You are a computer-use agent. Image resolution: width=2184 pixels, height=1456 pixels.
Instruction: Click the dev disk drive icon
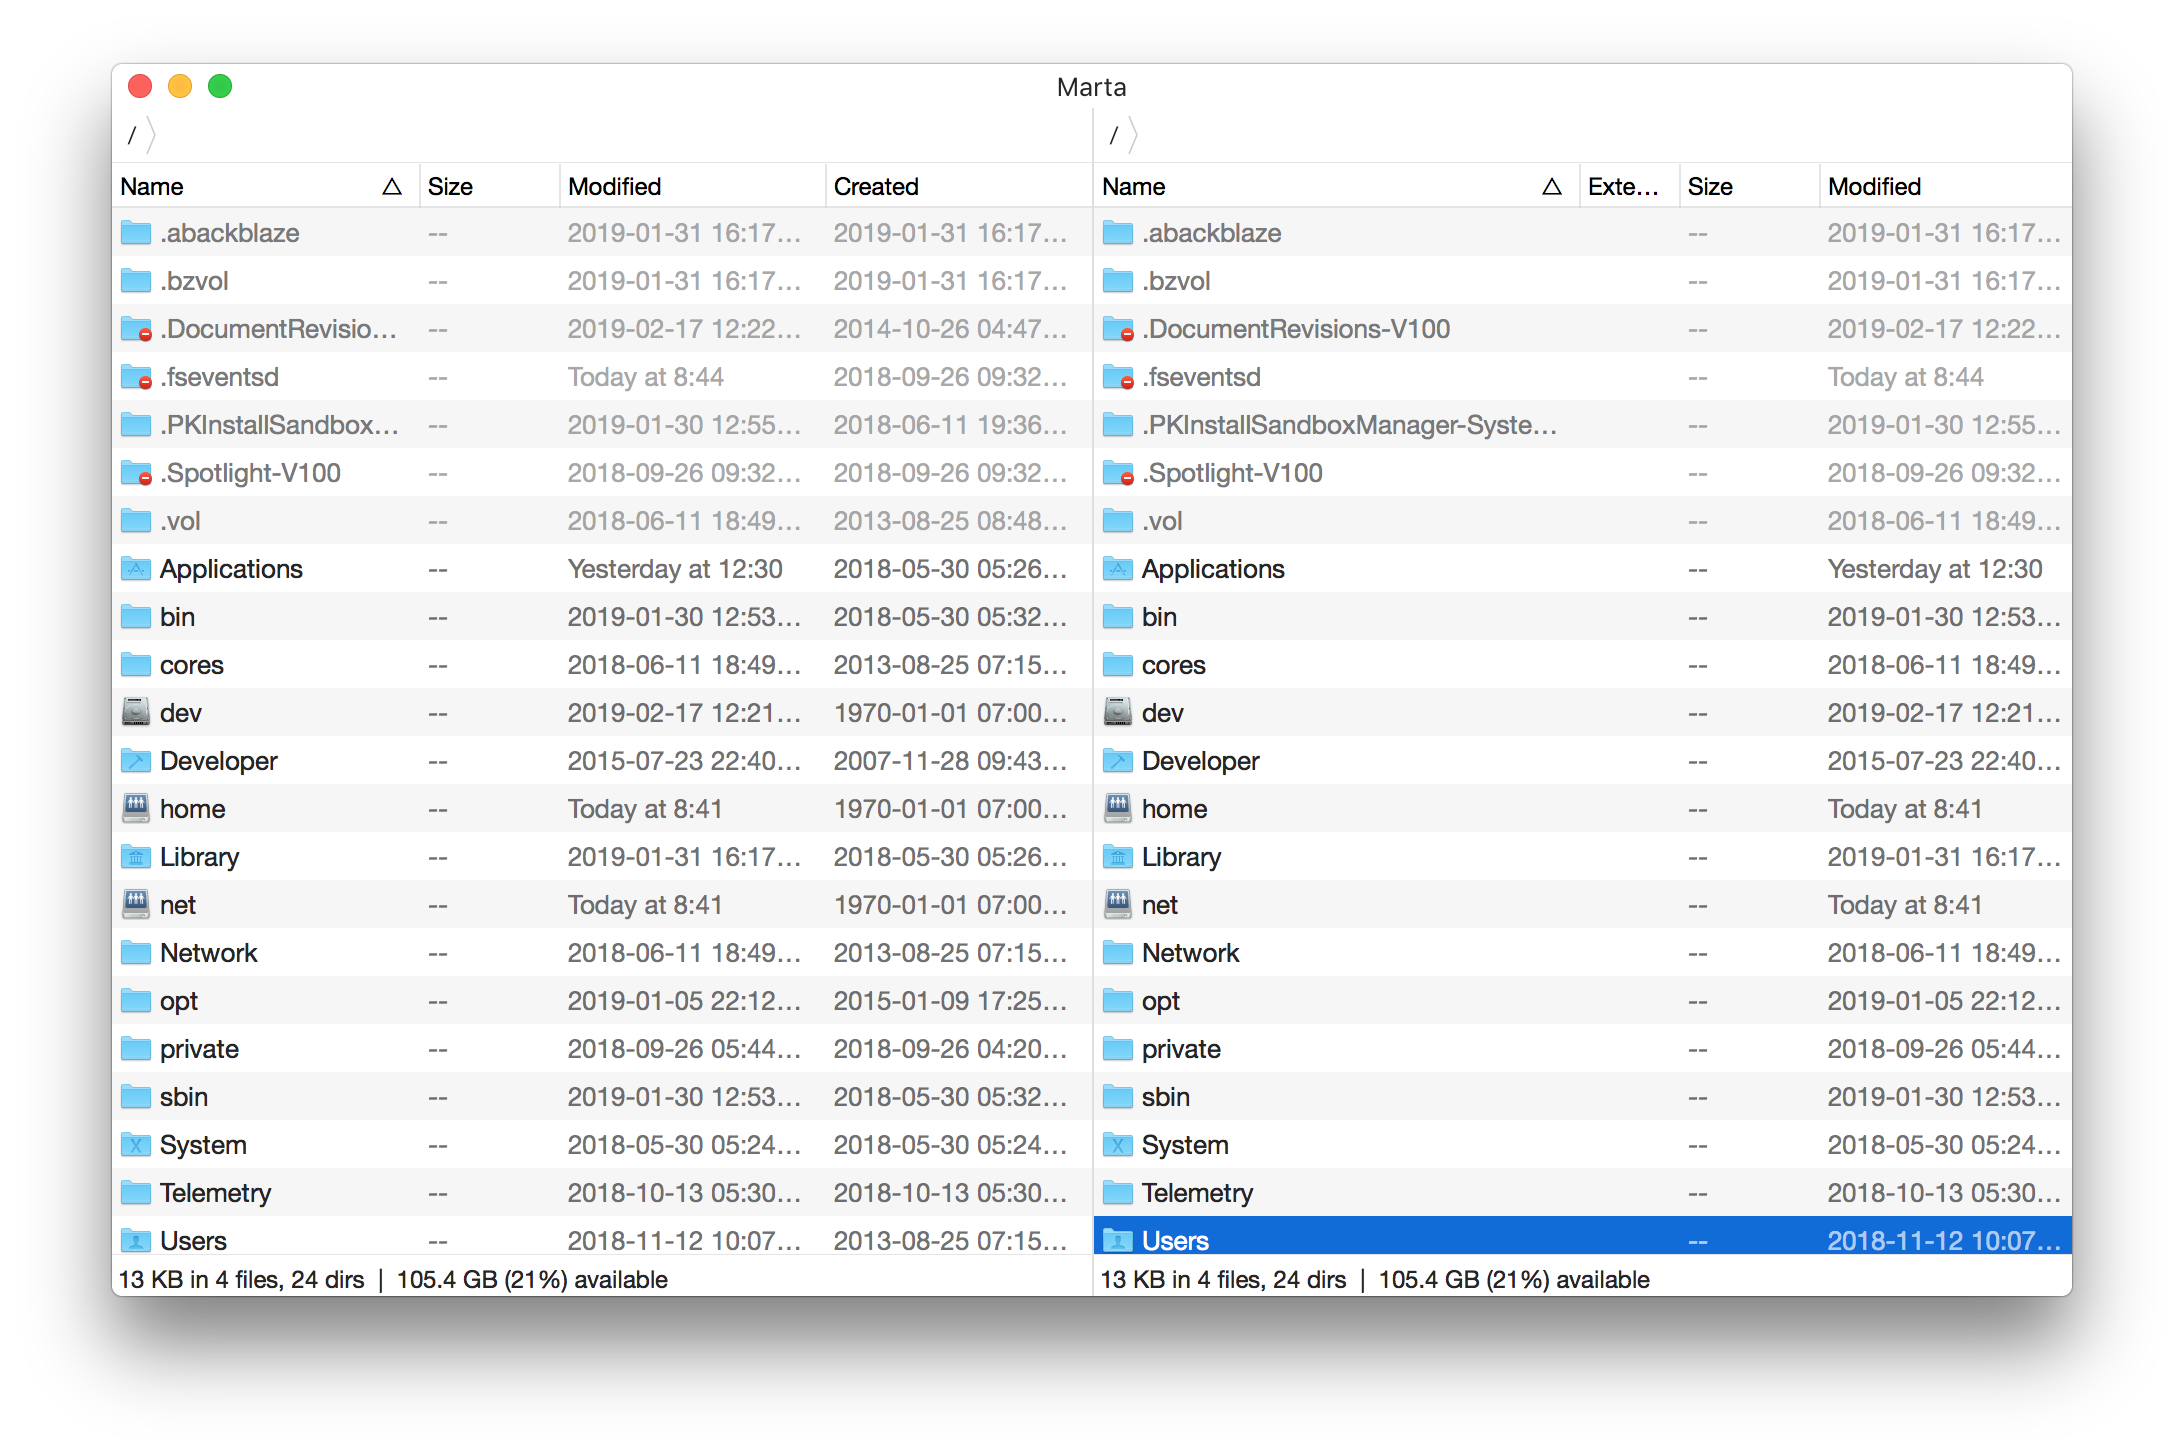(136, 712)
